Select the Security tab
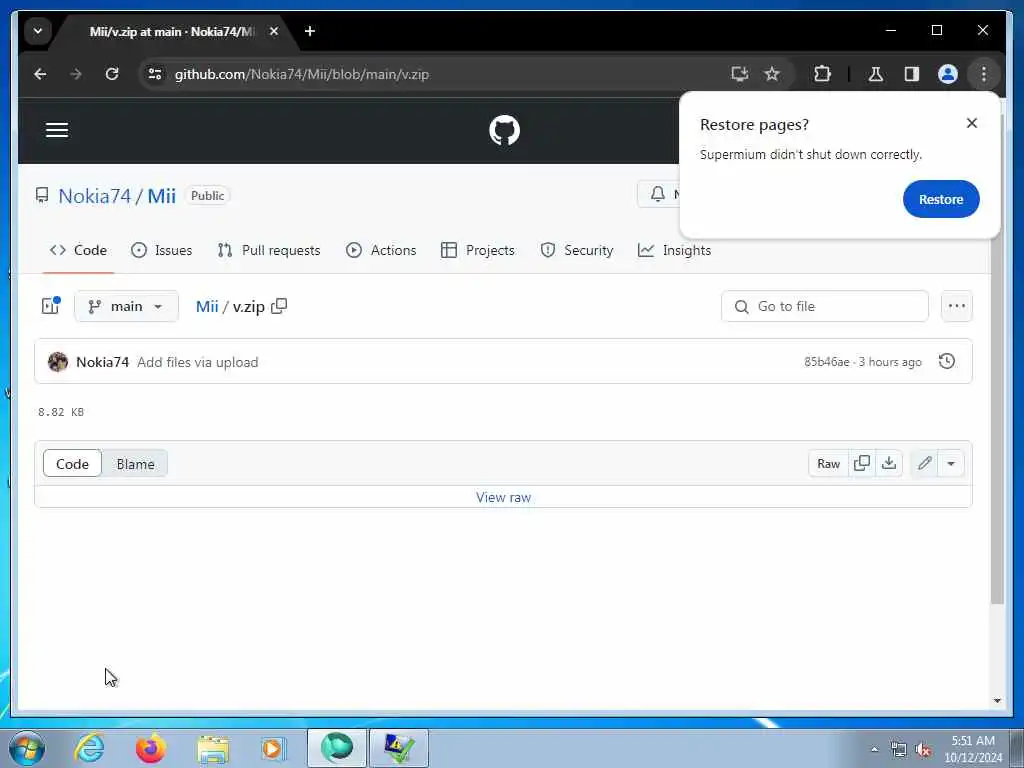This screenshot has height=768, width=1024. pyautogui.click(x=577, y=250)
